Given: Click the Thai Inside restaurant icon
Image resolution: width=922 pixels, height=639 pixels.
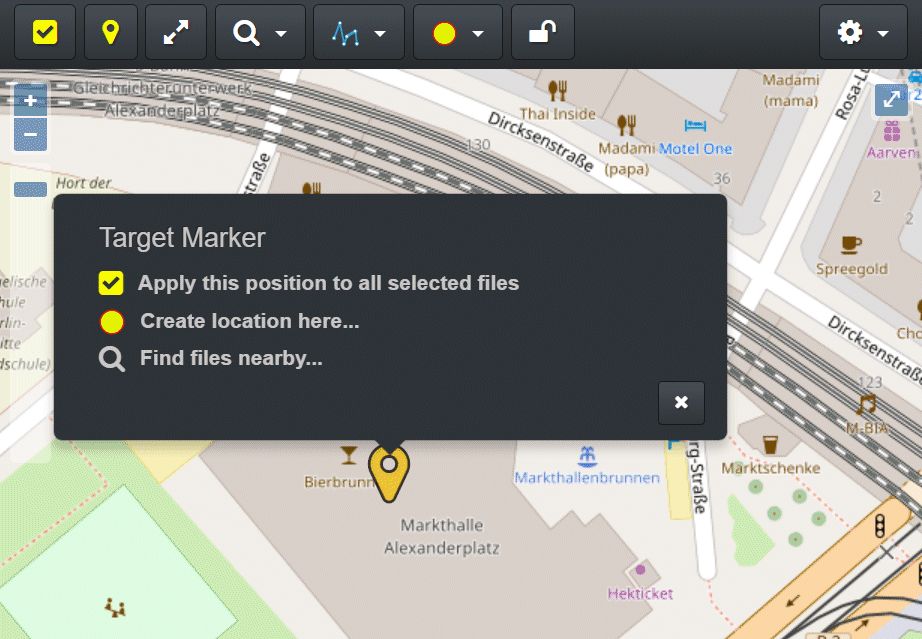Looking at the screenshot, I should 557,91.
